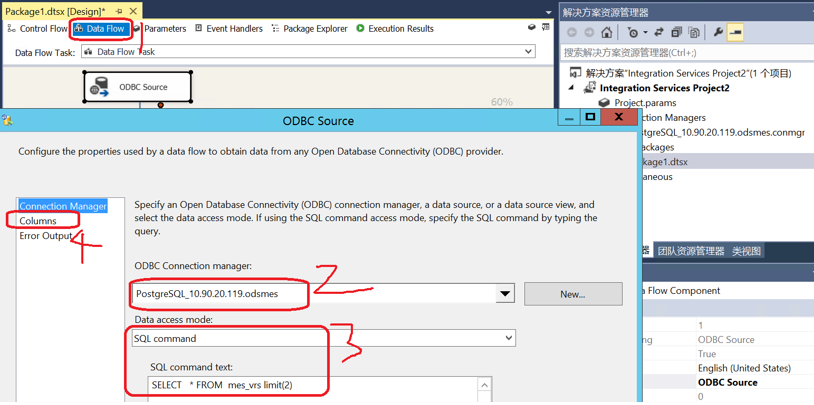
Task: Open the Columns page in ODBC Source dialog
Action: pos(38,221)
